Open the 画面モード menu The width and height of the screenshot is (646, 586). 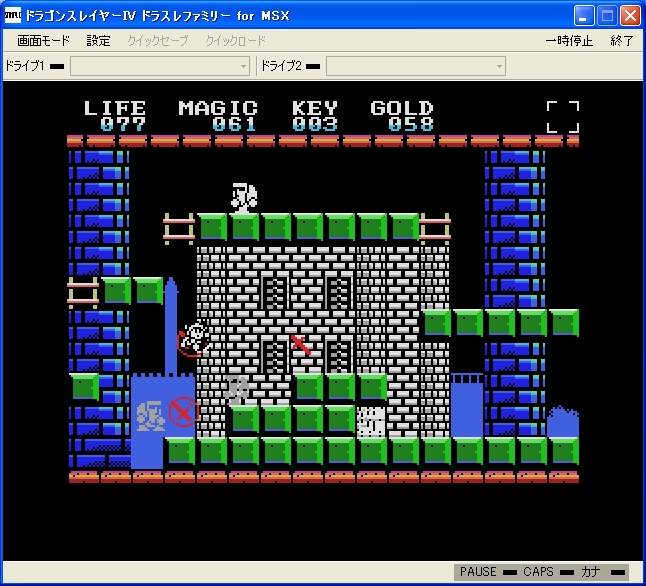[x=43, y=41]
